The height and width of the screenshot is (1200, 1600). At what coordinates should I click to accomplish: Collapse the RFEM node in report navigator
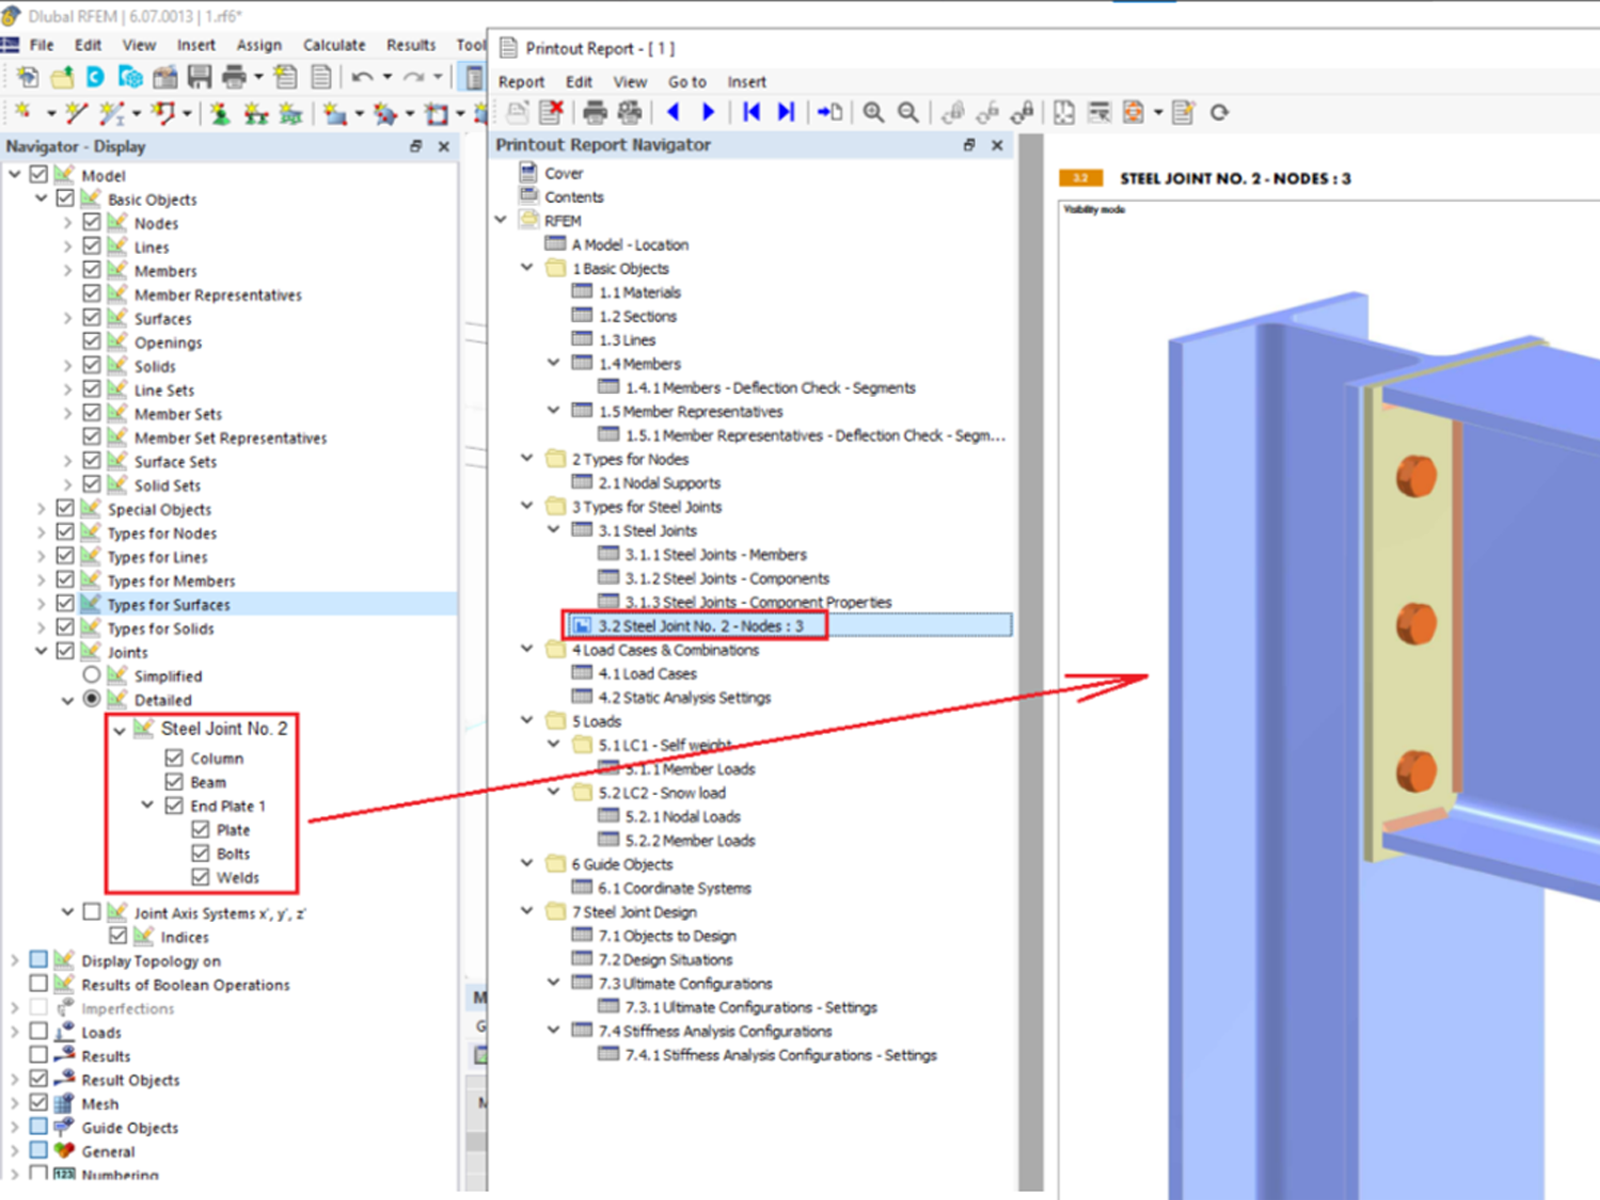pos(501,220)
